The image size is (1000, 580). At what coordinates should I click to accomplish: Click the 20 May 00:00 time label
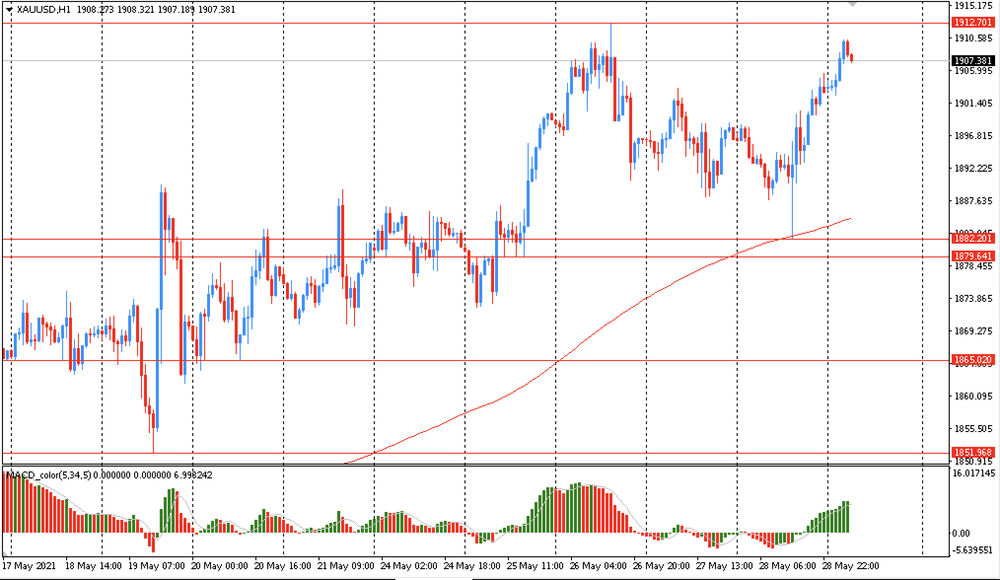[x=219, y=566]
